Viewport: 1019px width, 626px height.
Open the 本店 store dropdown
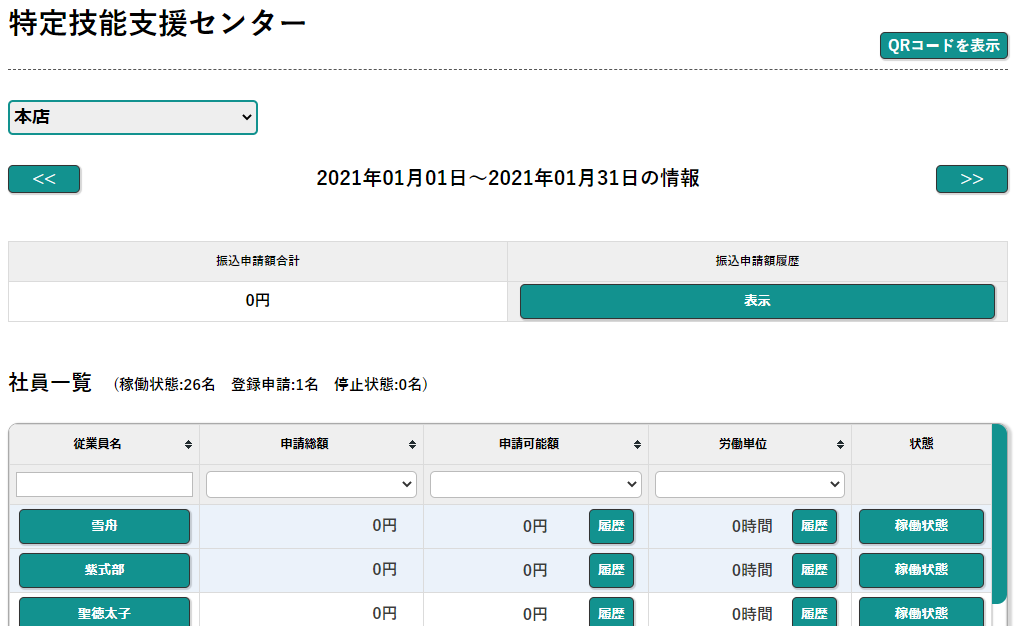point(133,117)
